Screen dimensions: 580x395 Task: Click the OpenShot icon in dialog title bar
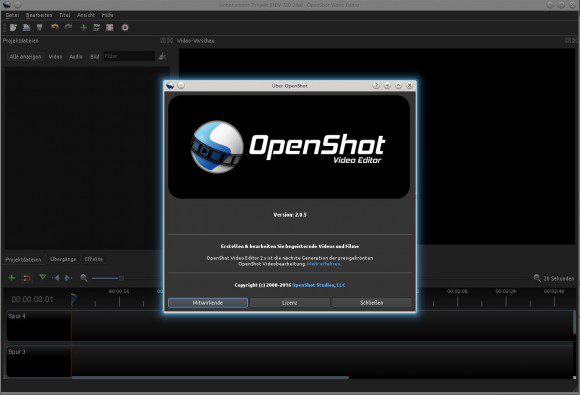(x=170, y=85)
